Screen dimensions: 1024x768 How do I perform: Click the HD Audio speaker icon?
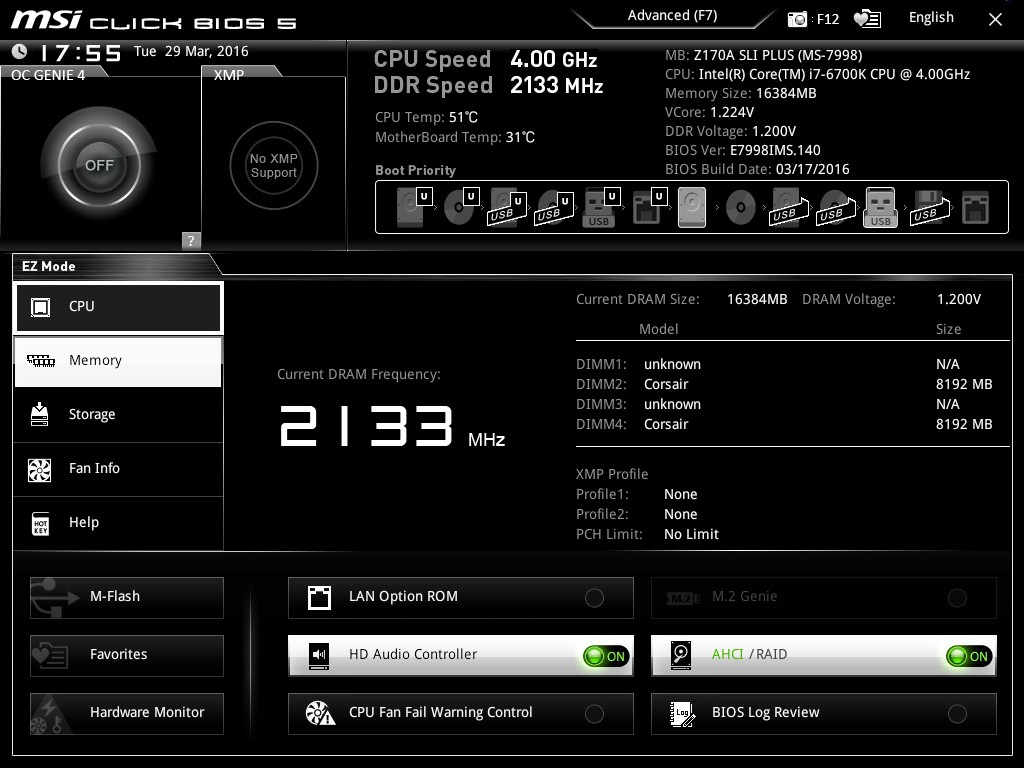click(x=319, y=656)
